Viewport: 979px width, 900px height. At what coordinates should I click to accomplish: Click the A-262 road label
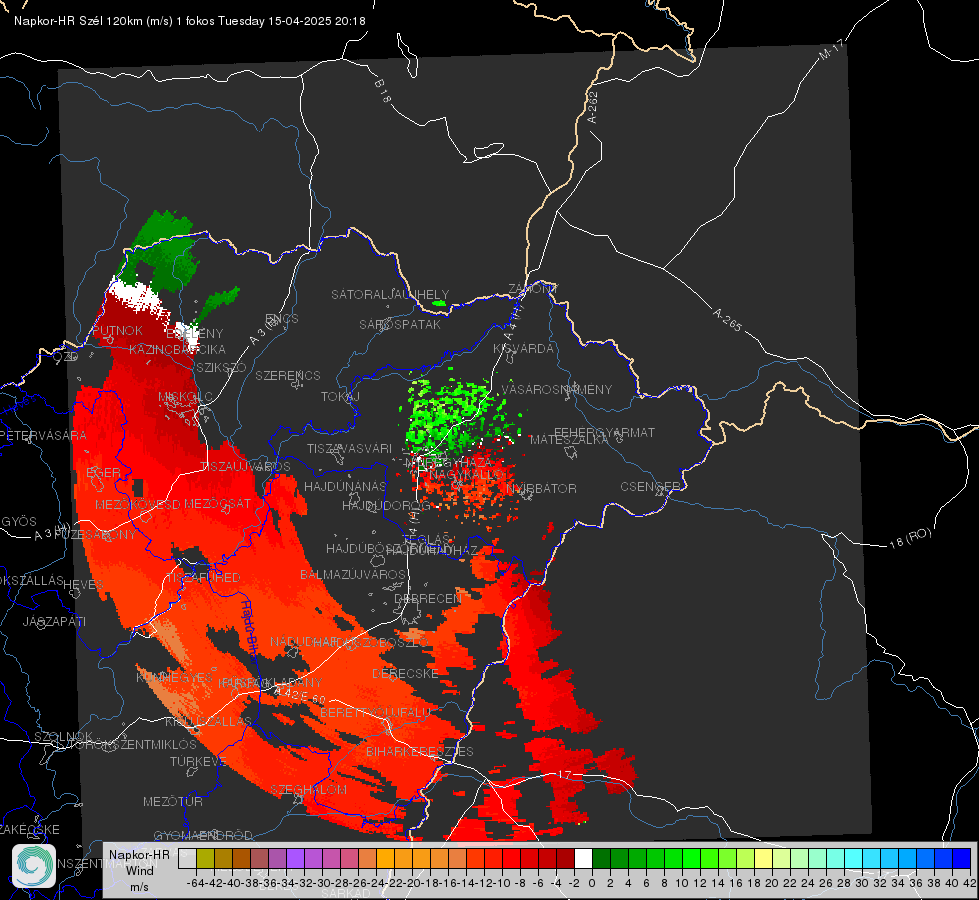[x=593, y=107]
